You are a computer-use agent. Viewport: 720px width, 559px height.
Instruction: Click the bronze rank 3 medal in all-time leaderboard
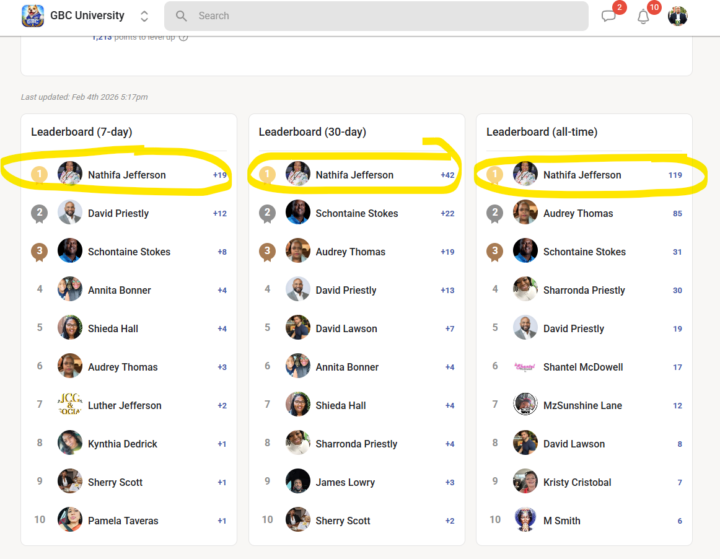(495, 252)
